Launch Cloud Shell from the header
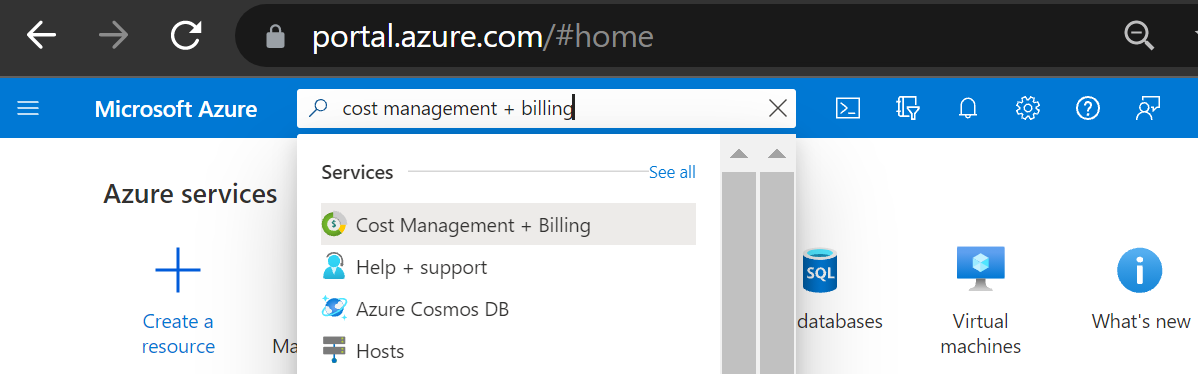This screenshot has width=1198, height=374. click(848, 109)
